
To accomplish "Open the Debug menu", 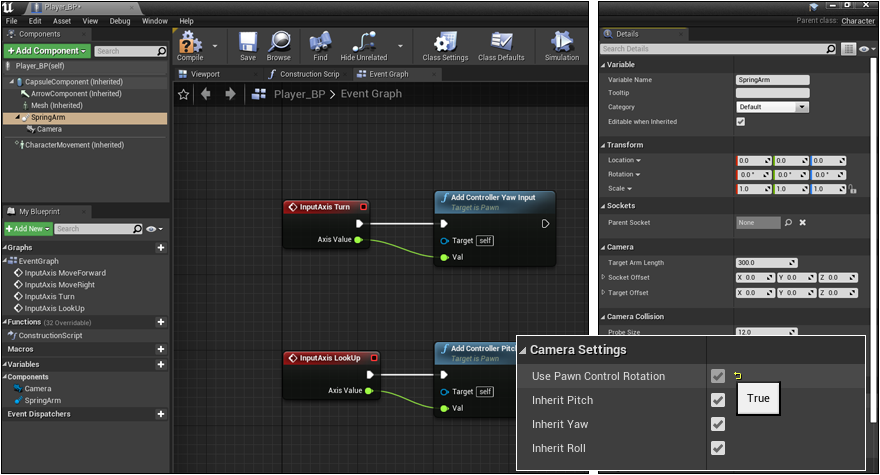I will 120,21.
